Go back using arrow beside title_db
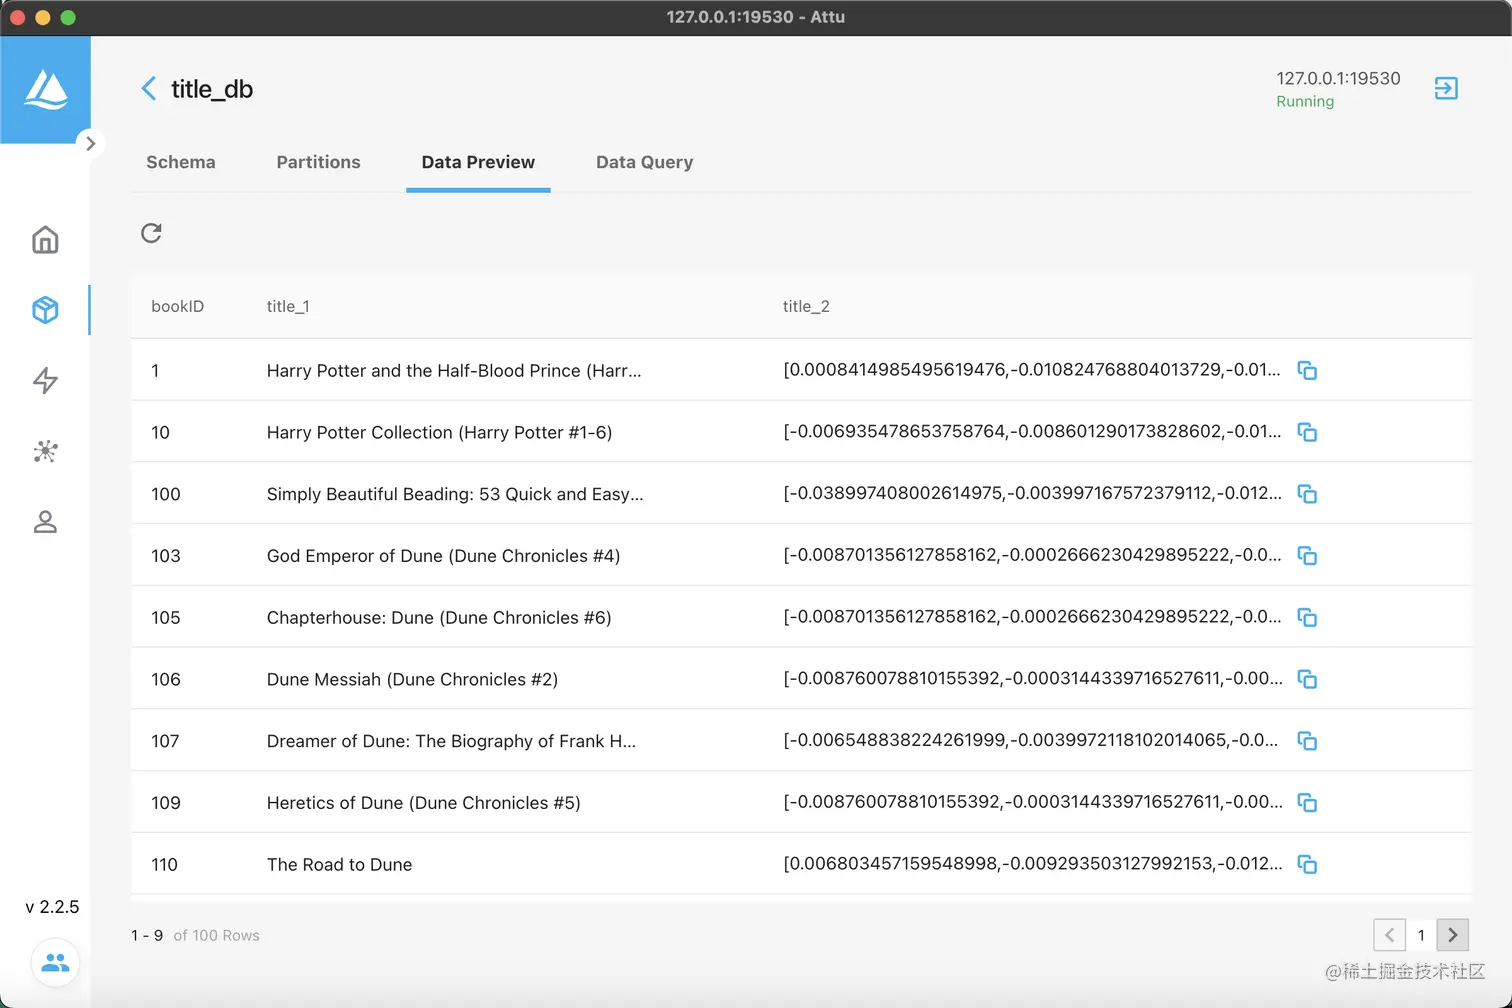 tap(149, 89)
